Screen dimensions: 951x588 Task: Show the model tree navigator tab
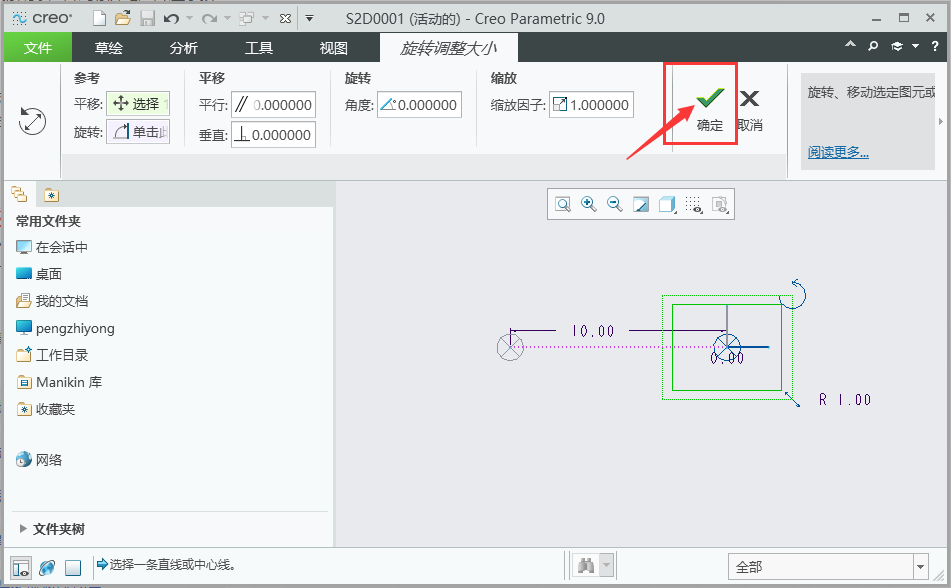(19, 194)
